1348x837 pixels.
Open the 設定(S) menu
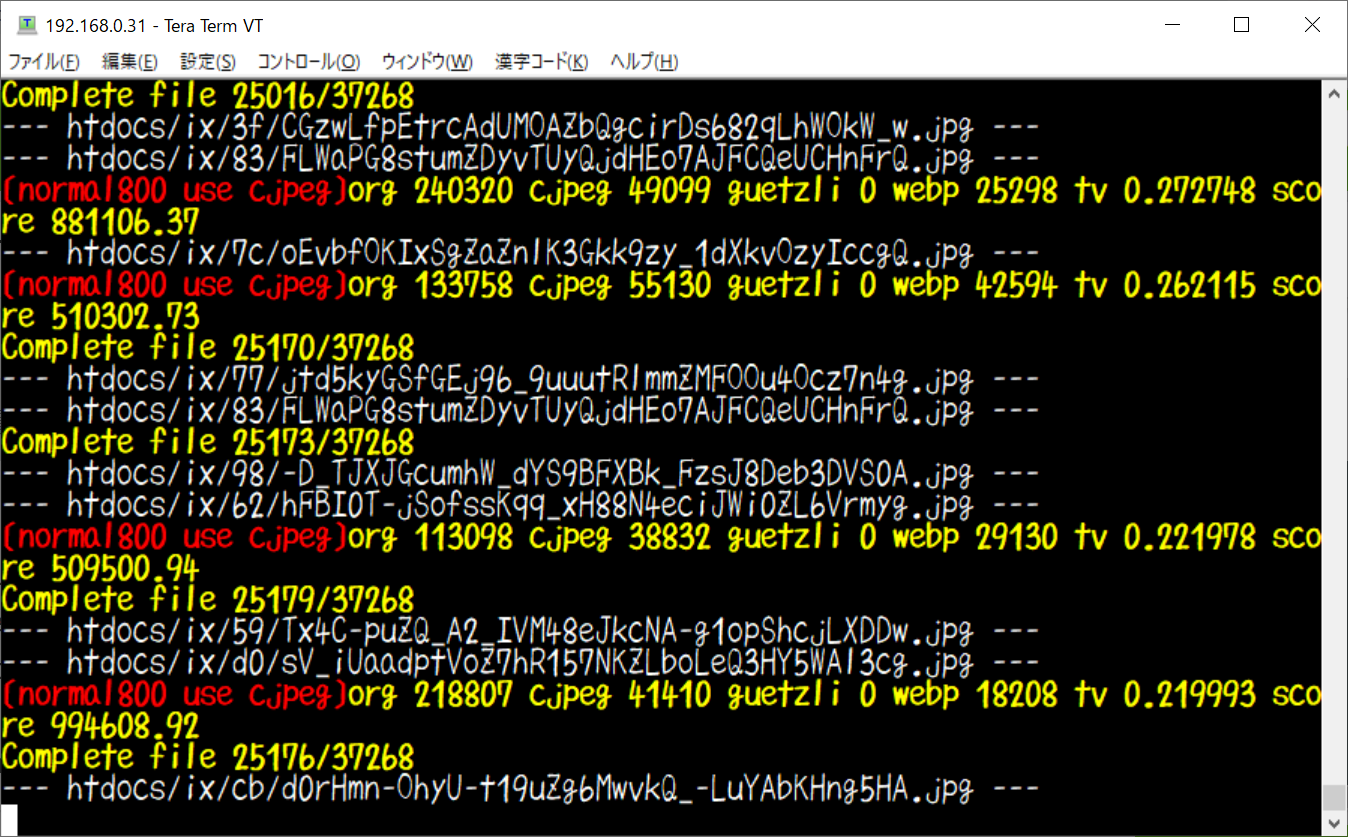click(x=208, y=62)
